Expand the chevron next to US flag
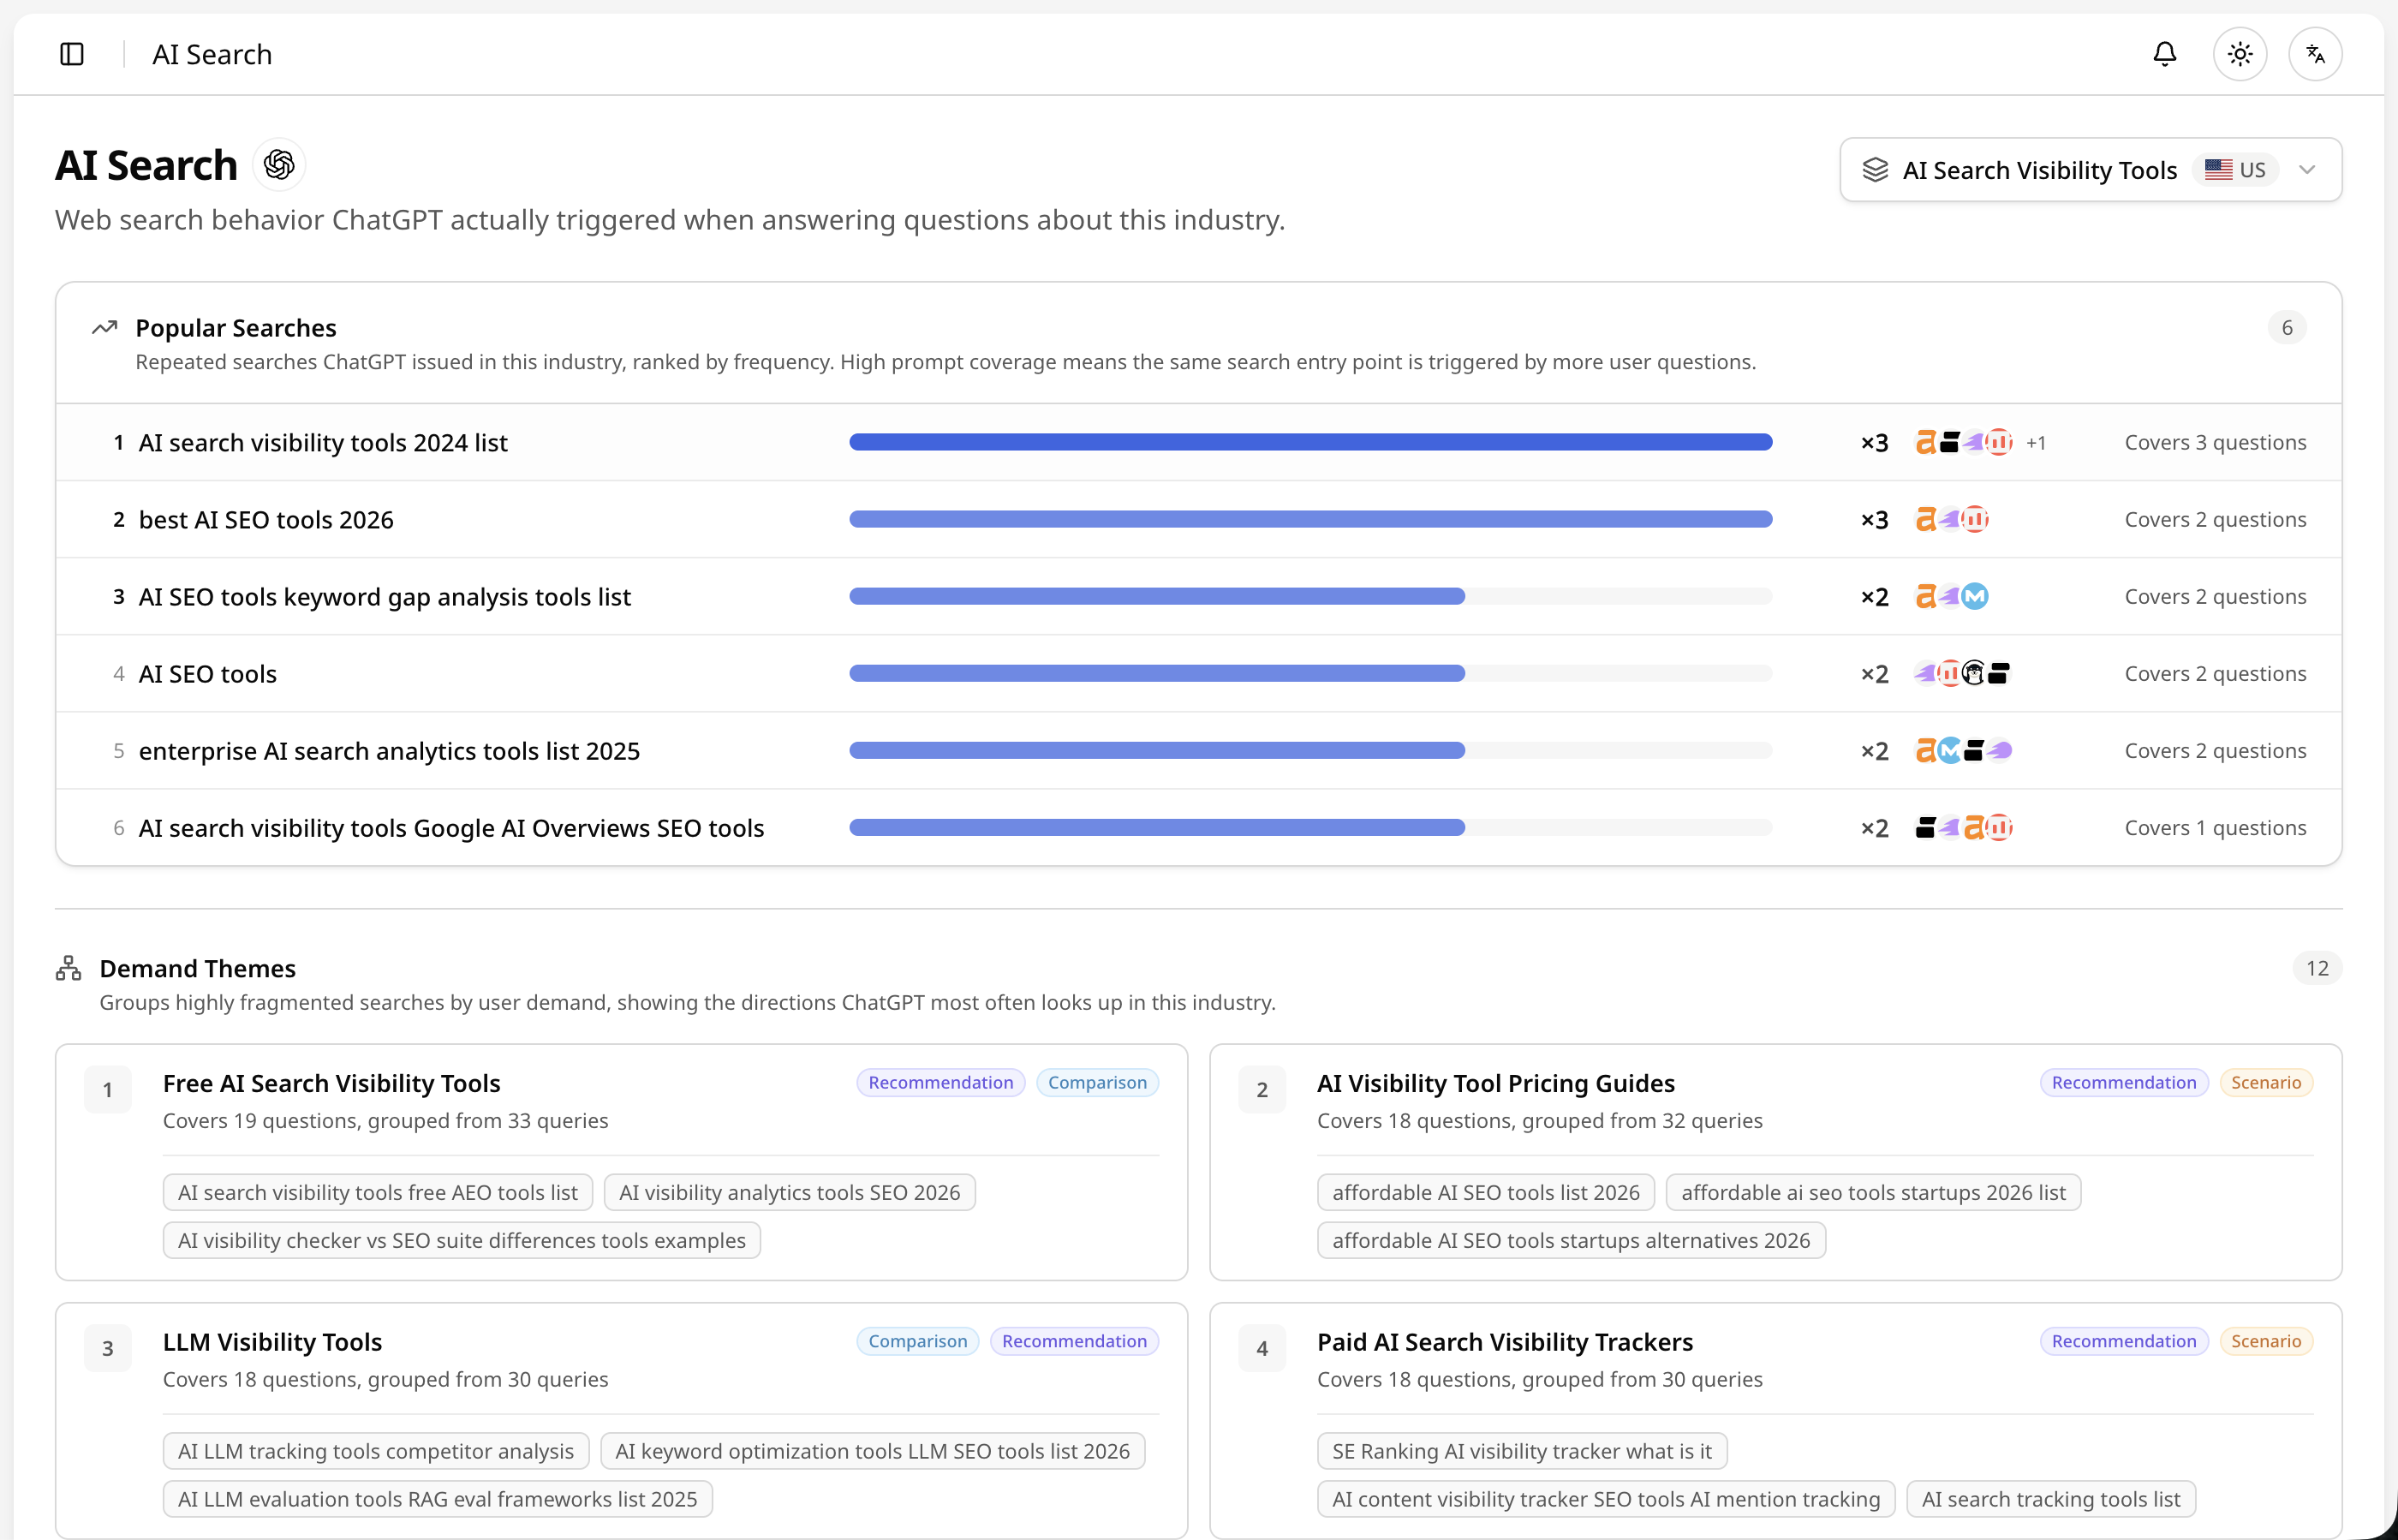The image size is (2398, 1540). click(2307, 170)
